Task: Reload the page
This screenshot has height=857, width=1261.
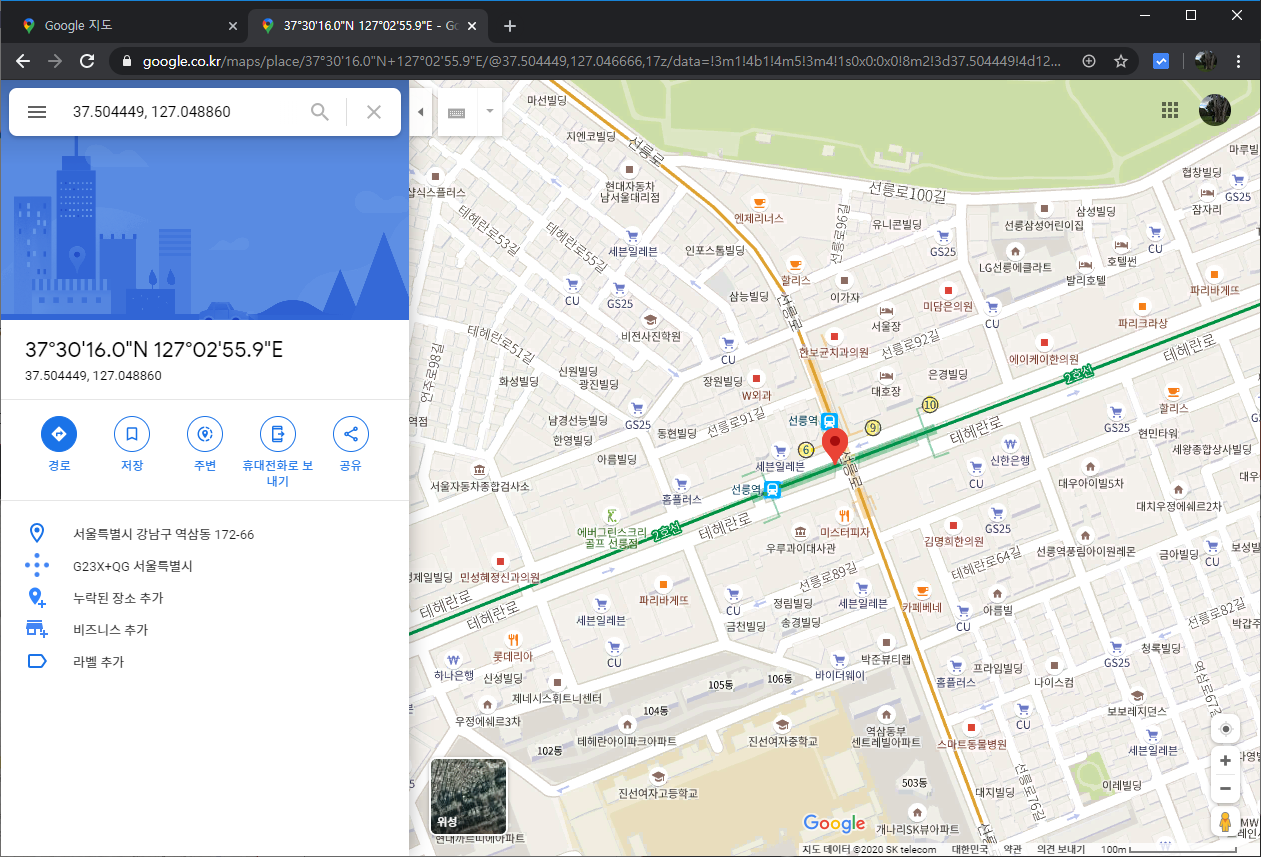Action: coord(87,61)
